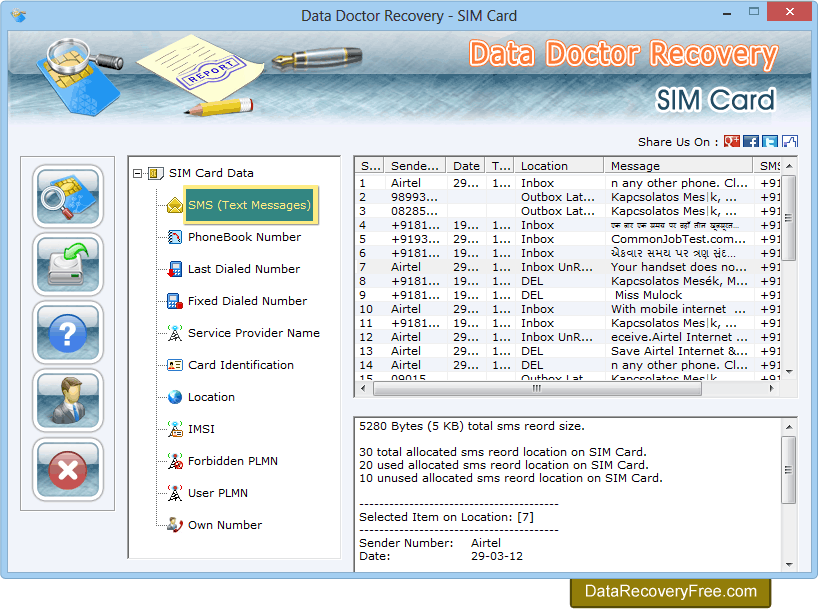Share on Twitter icon
The height and width of the screenshot is (609, 818).
[770, 141]
